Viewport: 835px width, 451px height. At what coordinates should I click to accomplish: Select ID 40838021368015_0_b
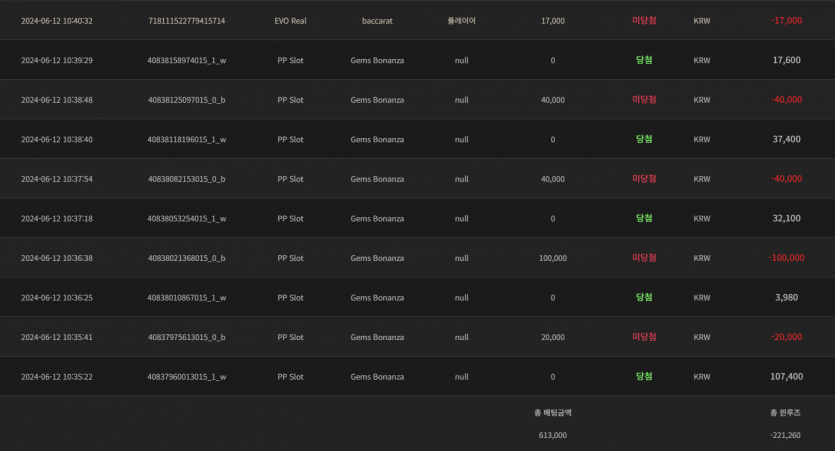(186, 258)
